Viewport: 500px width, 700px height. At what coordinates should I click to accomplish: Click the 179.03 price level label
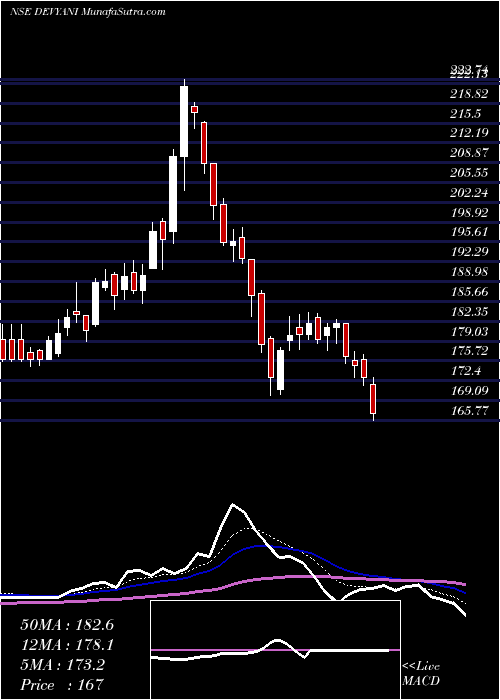click(469, 331)
